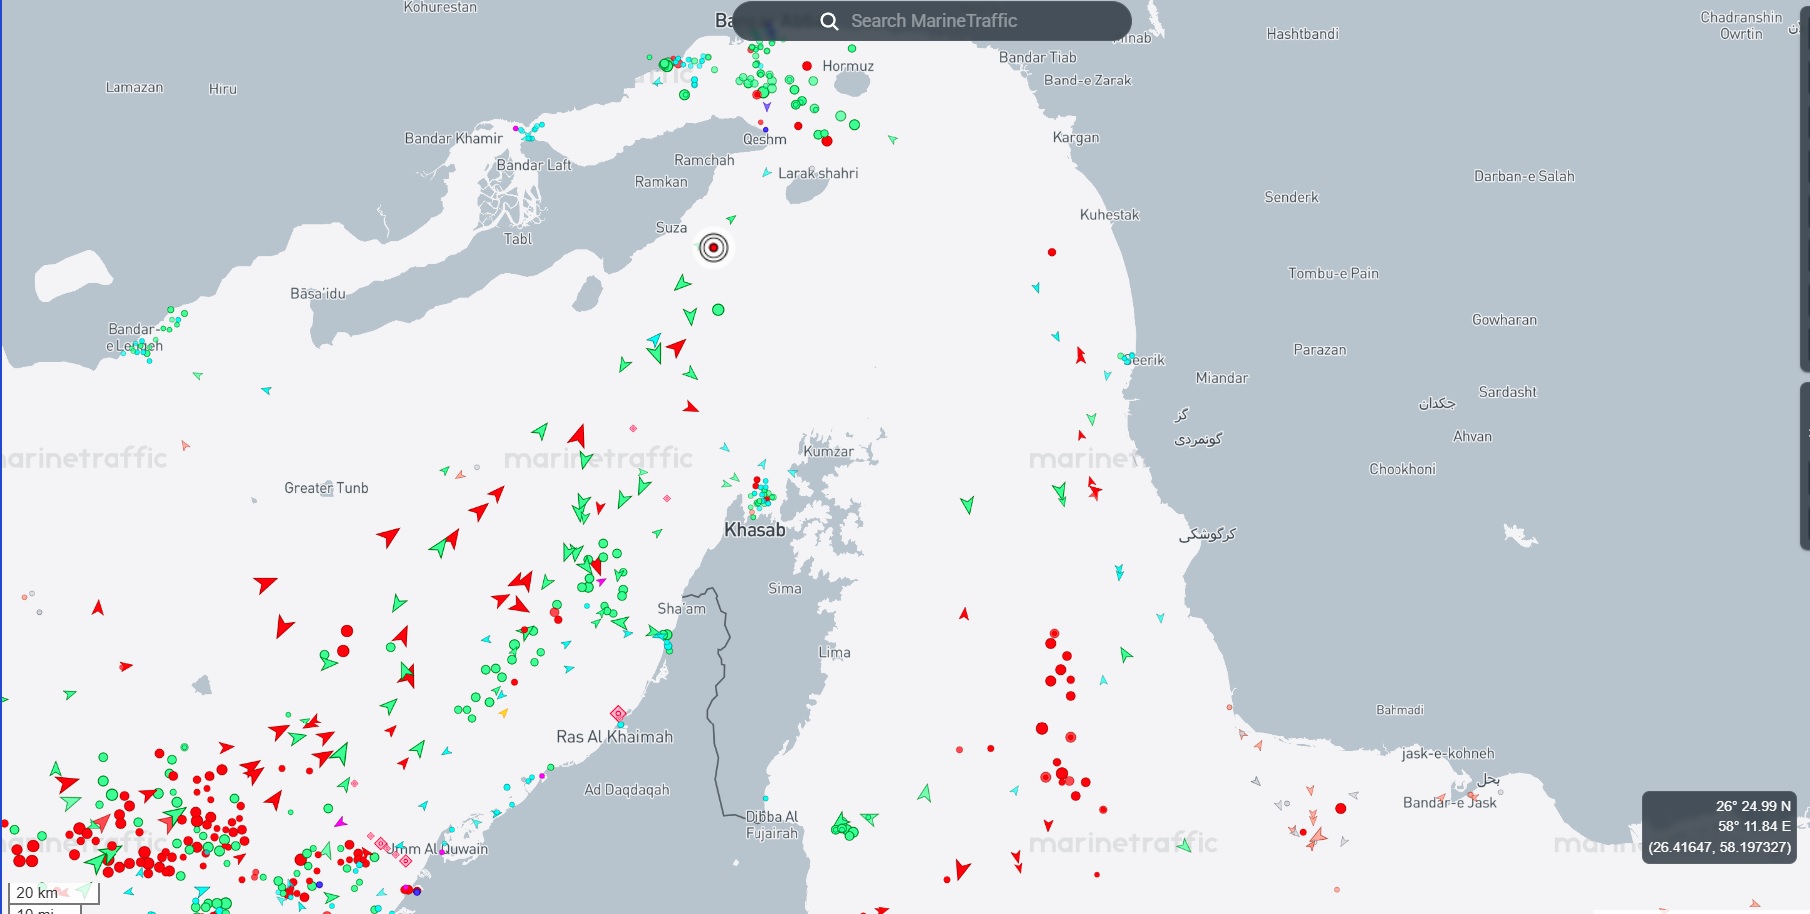Click the Qeshm label on the map
Screen dimensions: 1810x914
(765, 140)
